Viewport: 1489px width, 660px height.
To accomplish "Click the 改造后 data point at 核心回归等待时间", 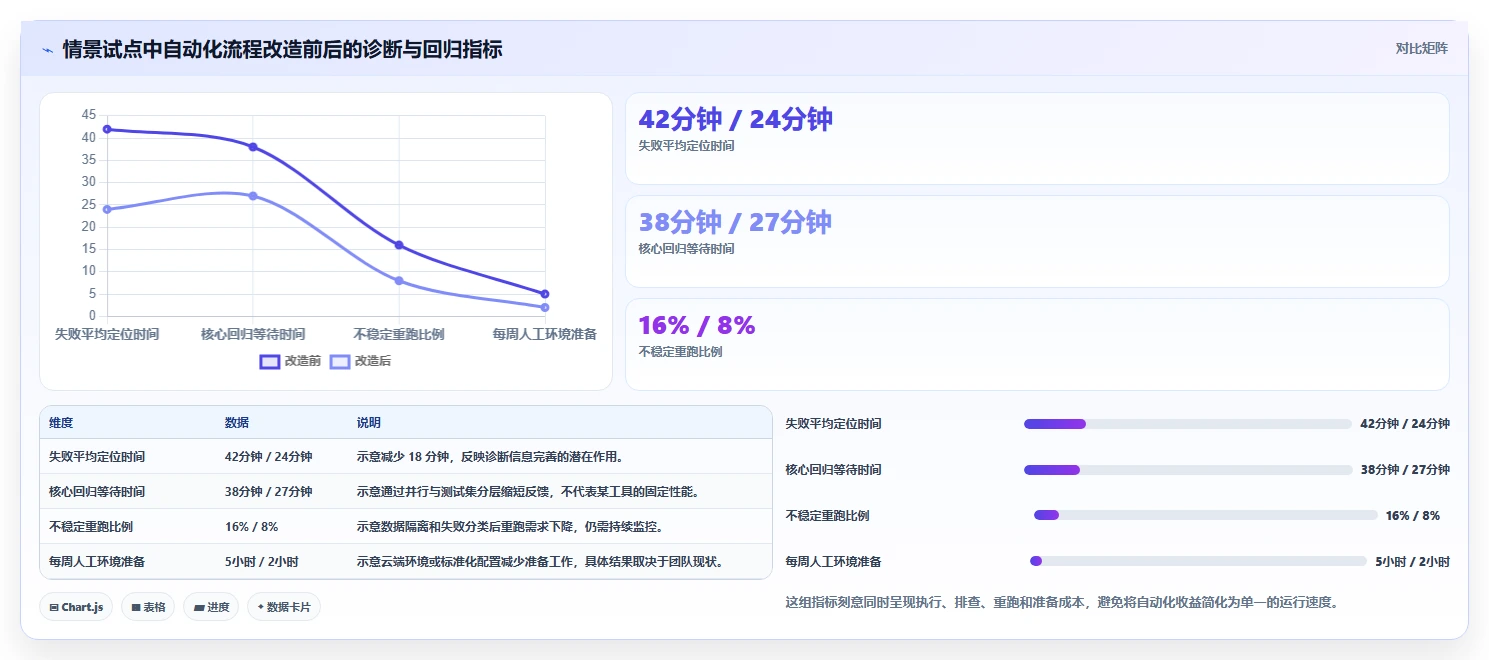I will (x=253, y=196).
